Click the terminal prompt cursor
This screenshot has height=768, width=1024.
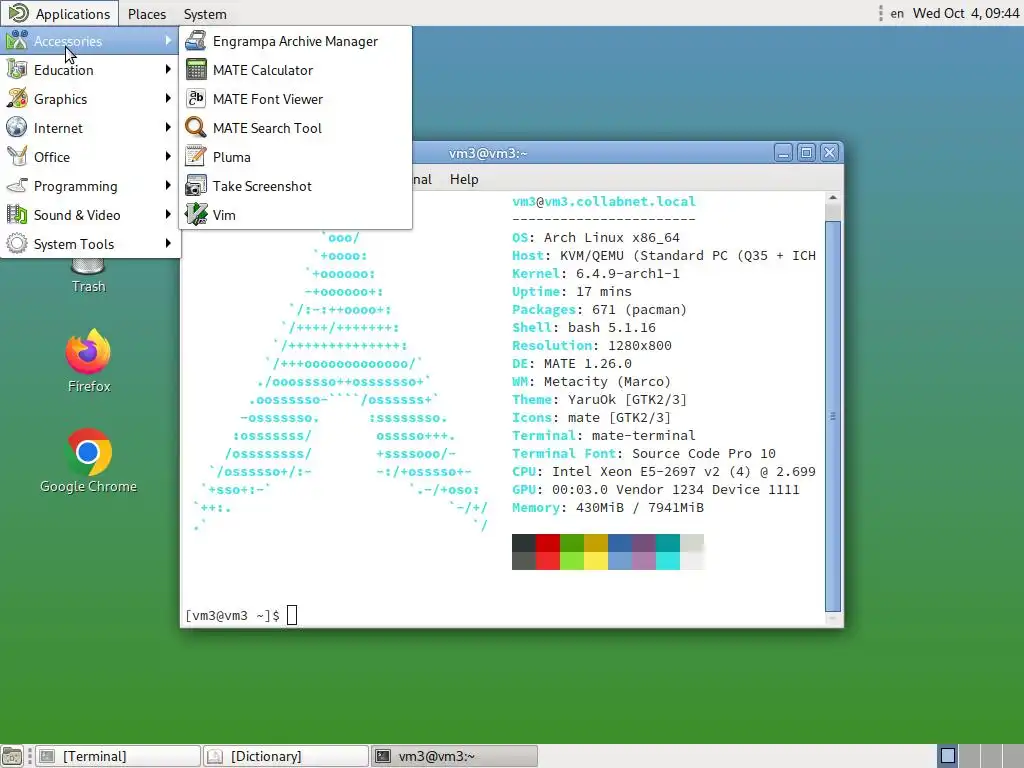(292, 615)
